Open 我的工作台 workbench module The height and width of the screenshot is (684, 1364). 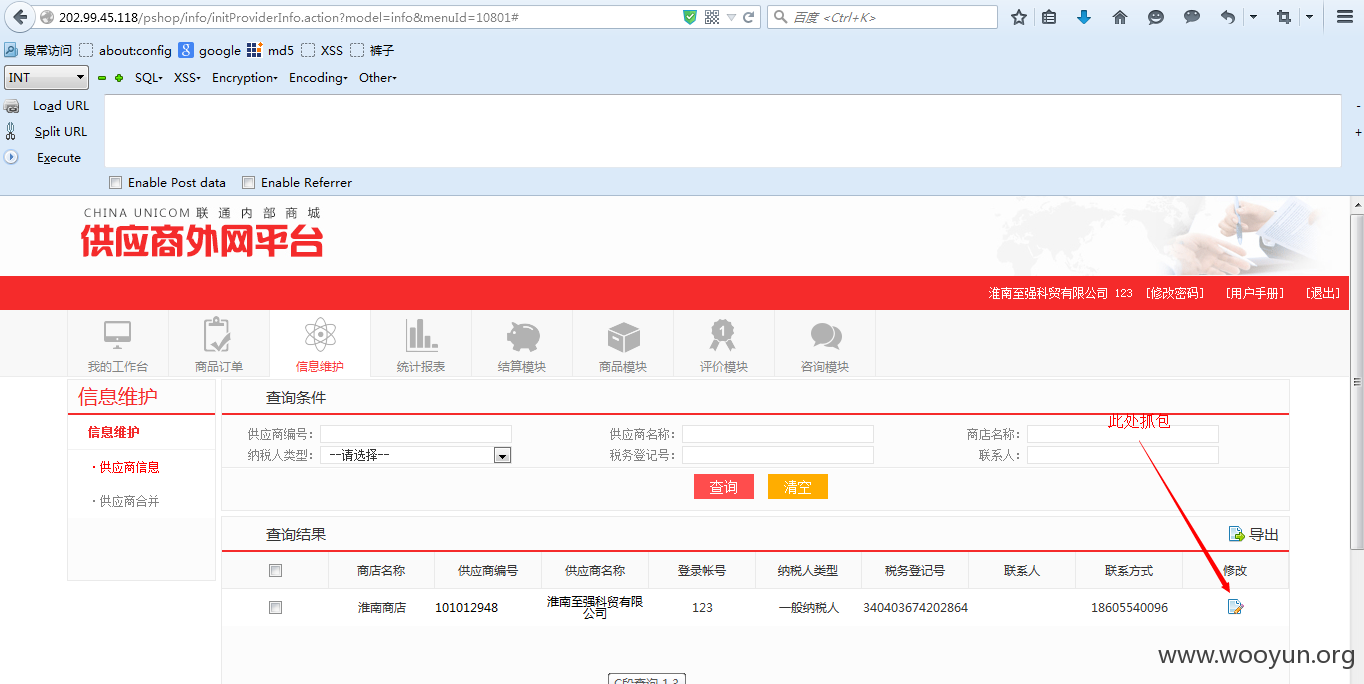coord(117,345)
